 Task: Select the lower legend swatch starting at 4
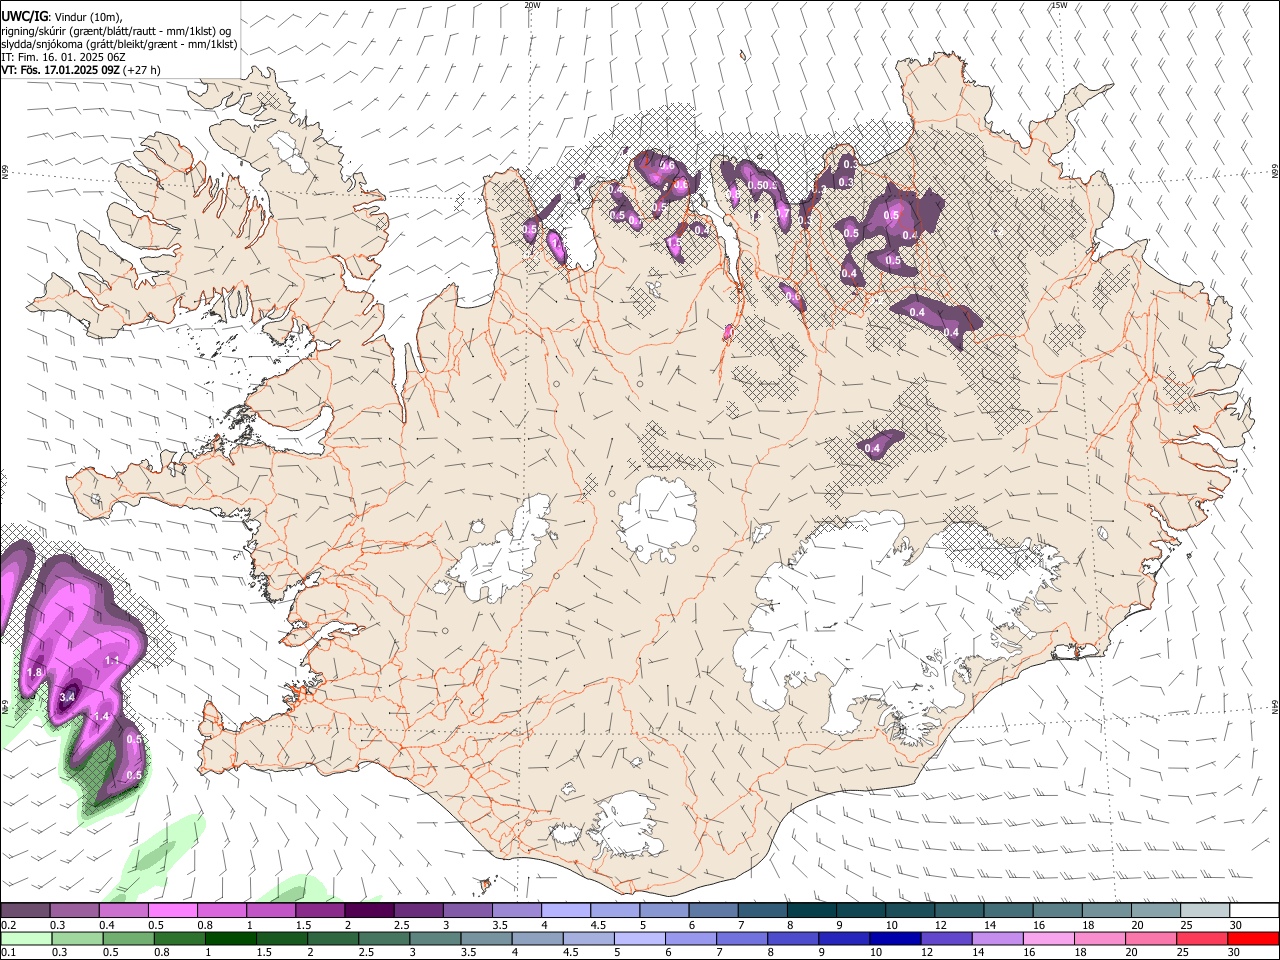(538, 938)
